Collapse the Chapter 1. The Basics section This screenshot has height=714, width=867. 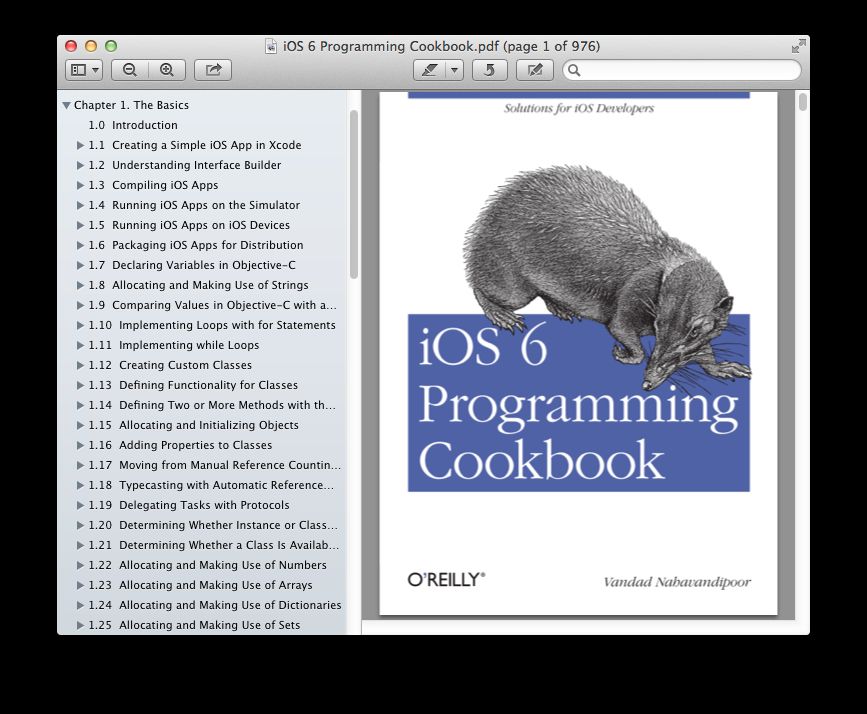tap(66, 105)
